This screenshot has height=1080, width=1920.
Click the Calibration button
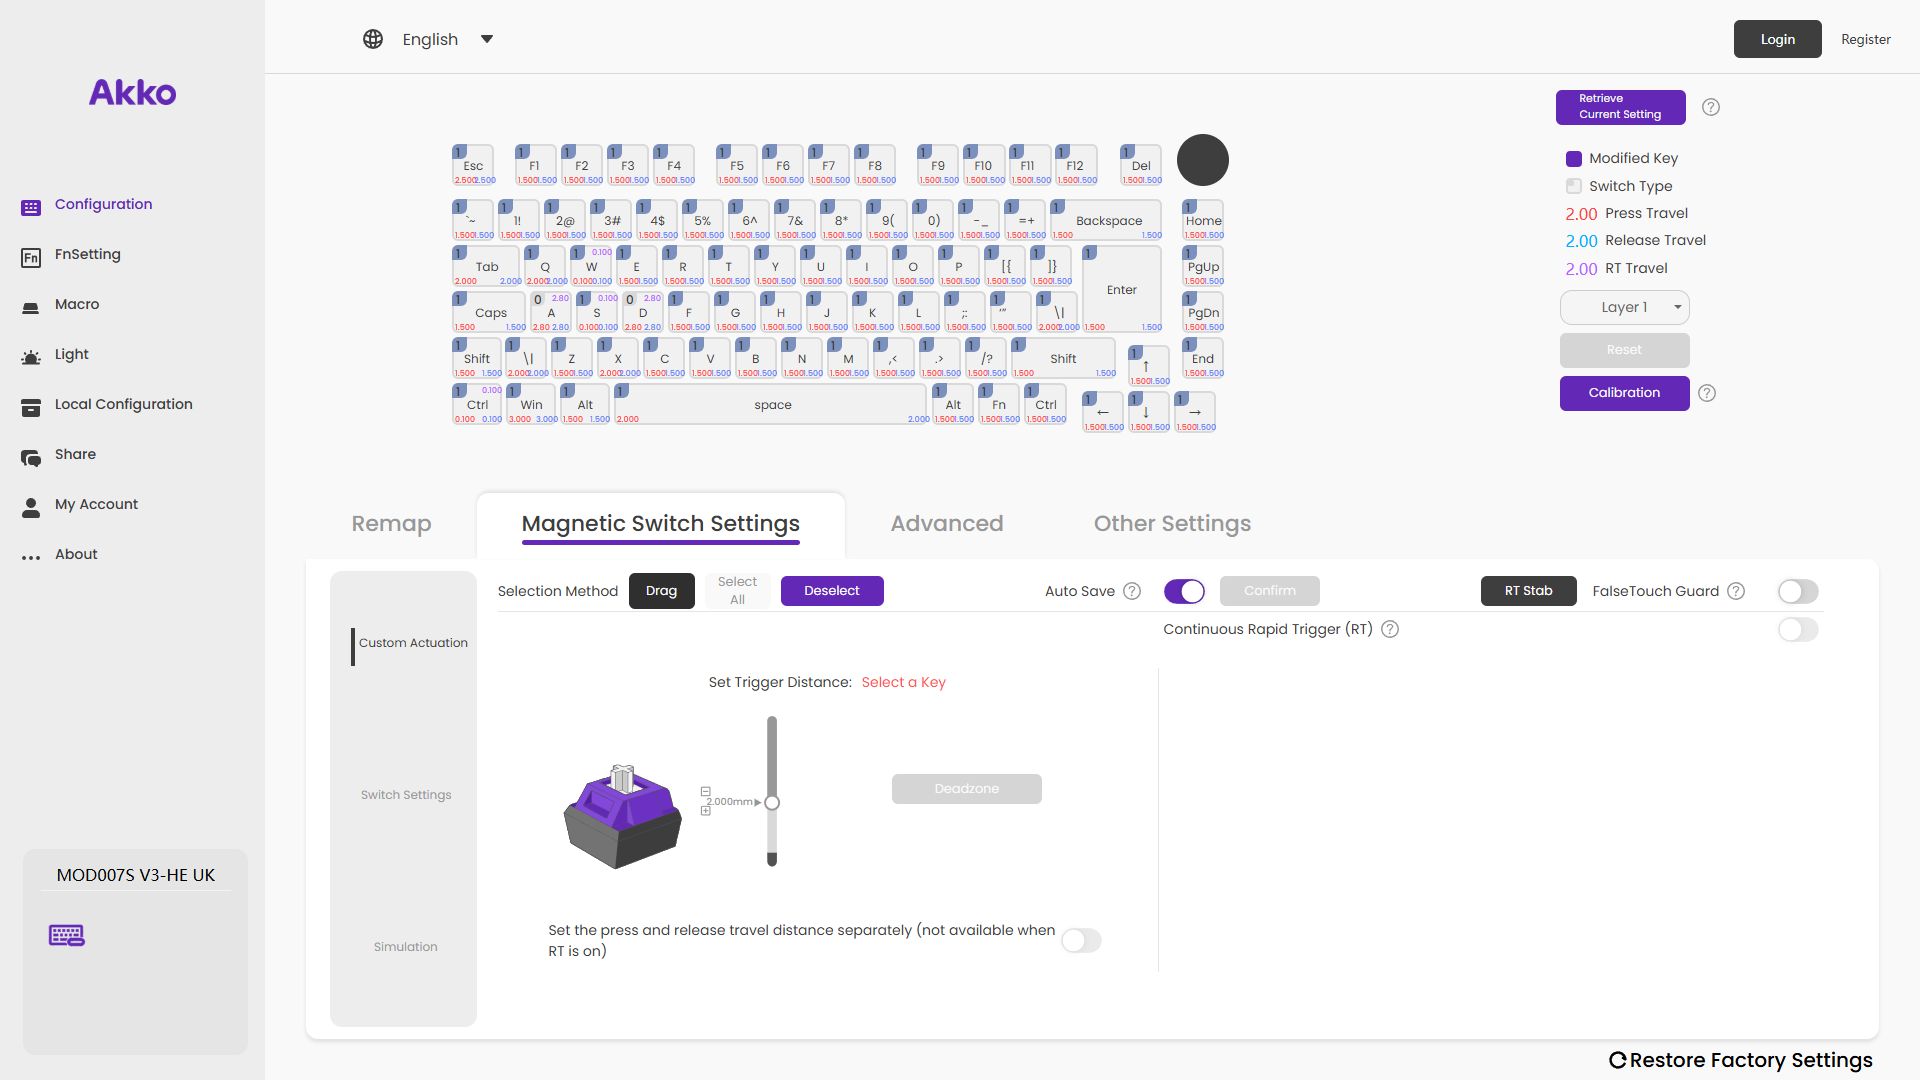pyautogui.click(x=1624, y=393)
